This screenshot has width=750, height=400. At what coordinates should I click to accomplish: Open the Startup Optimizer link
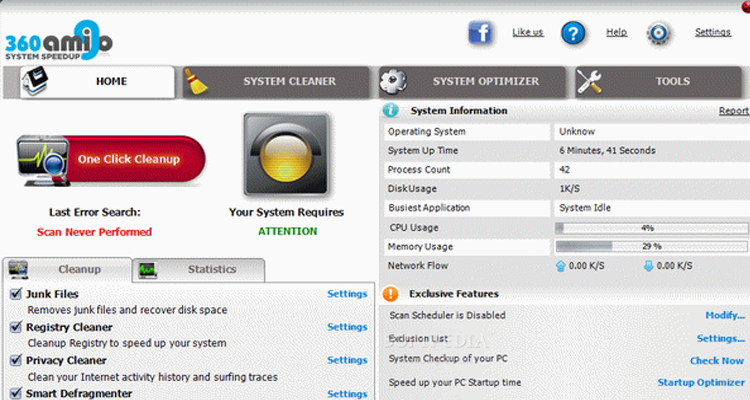pos(701,382)
